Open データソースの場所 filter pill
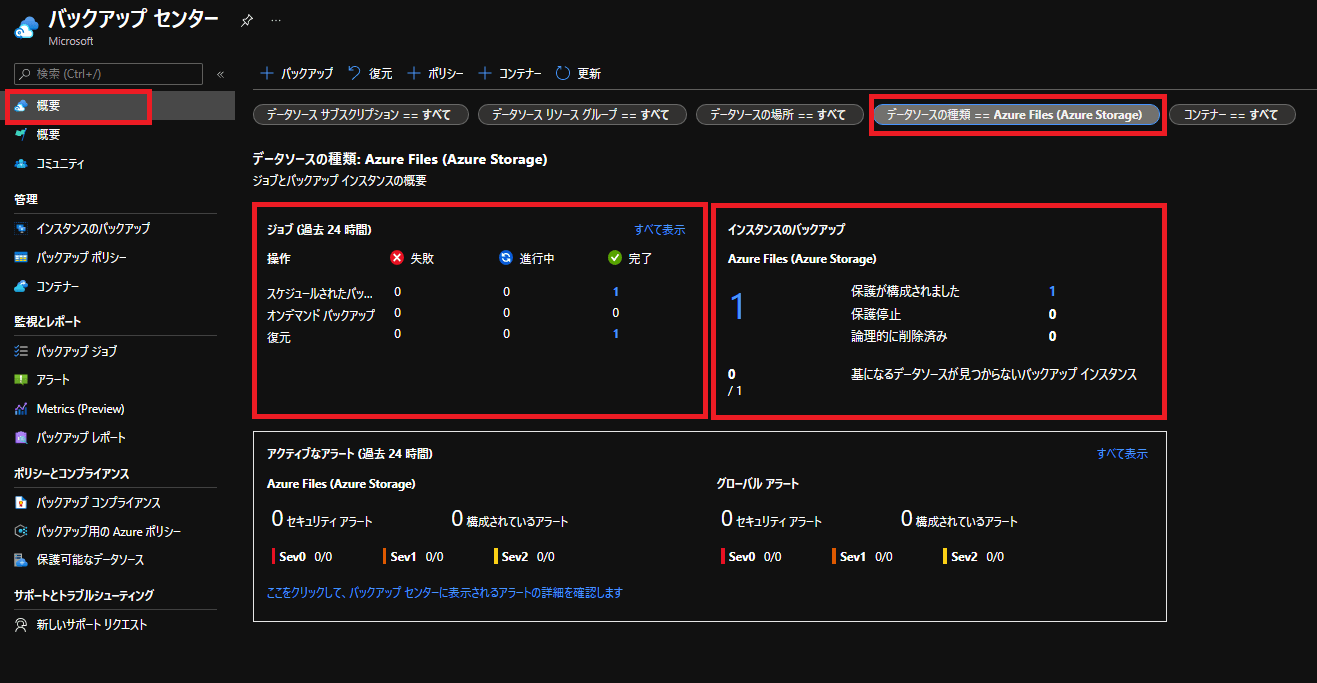 pos(779,115)
